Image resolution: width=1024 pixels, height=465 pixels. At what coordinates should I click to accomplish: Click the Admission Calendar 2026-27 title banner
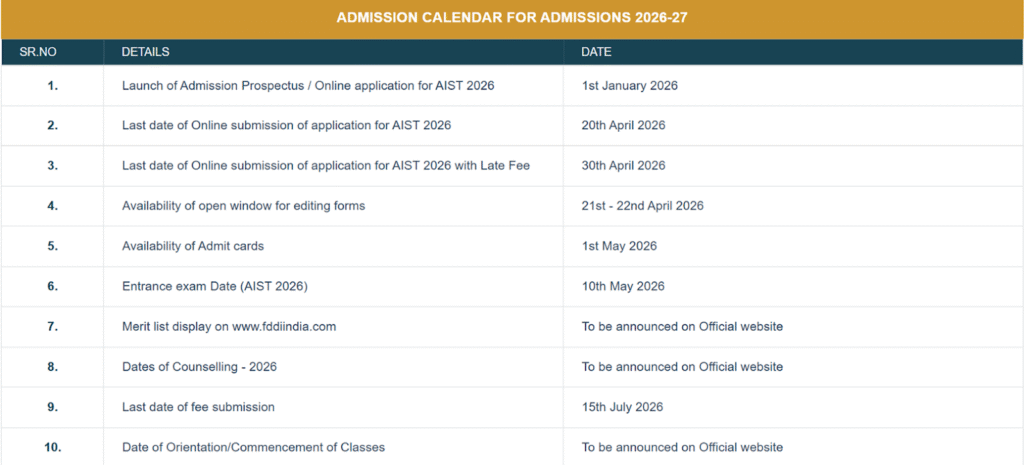click(x=512, y=18)
